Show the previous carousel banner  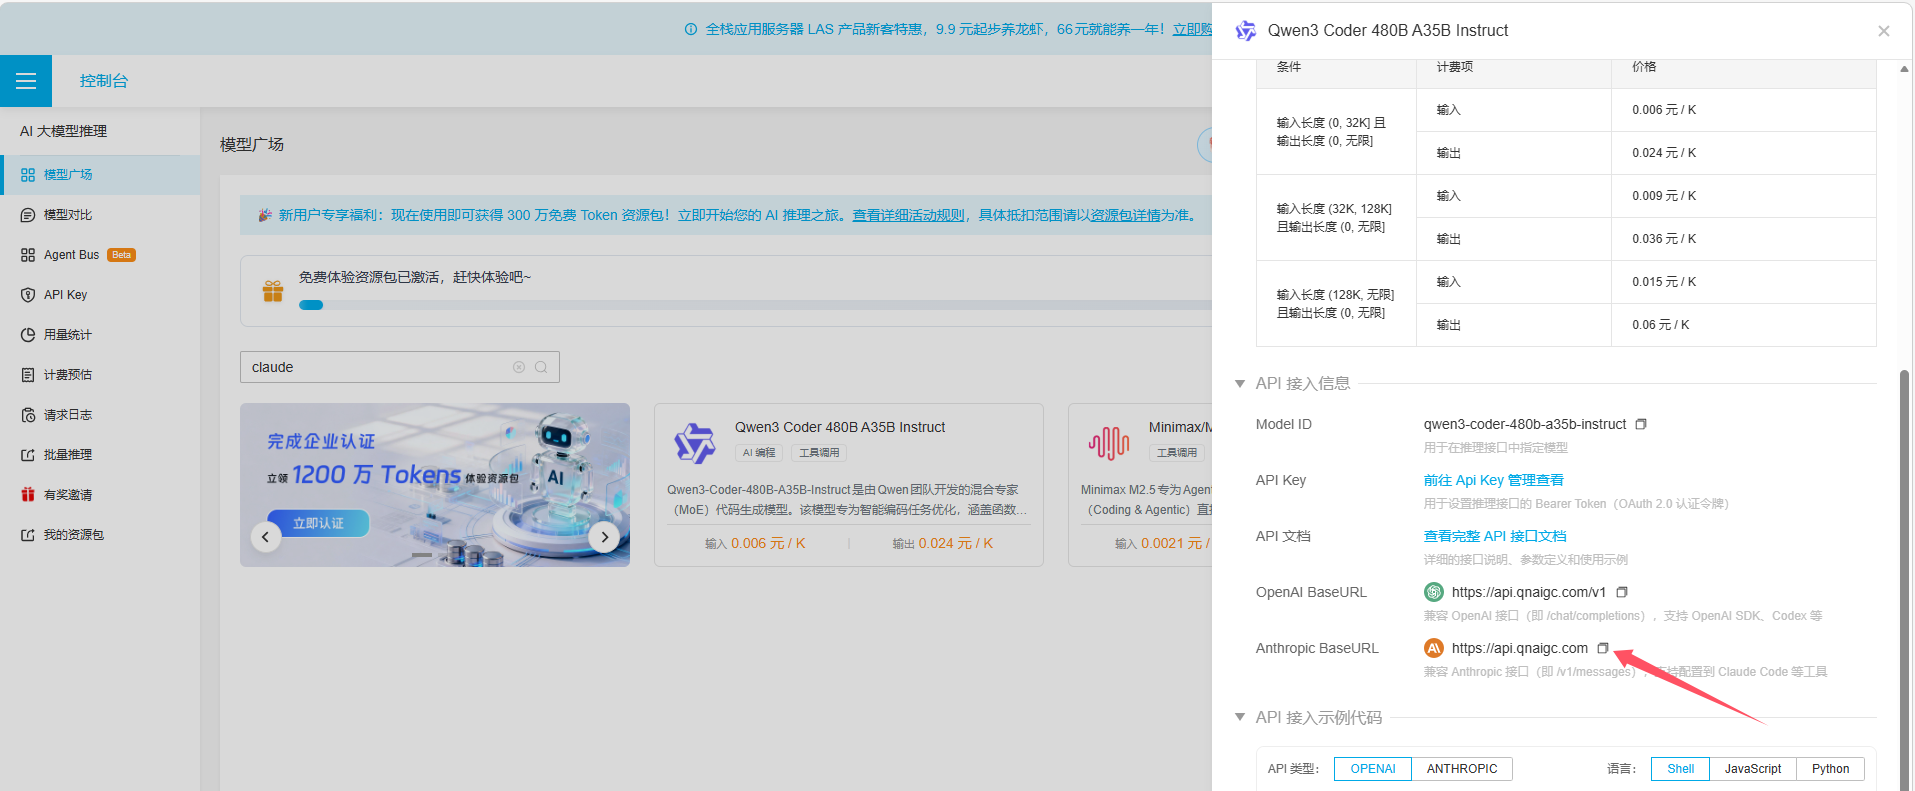(x=265, y=537)
